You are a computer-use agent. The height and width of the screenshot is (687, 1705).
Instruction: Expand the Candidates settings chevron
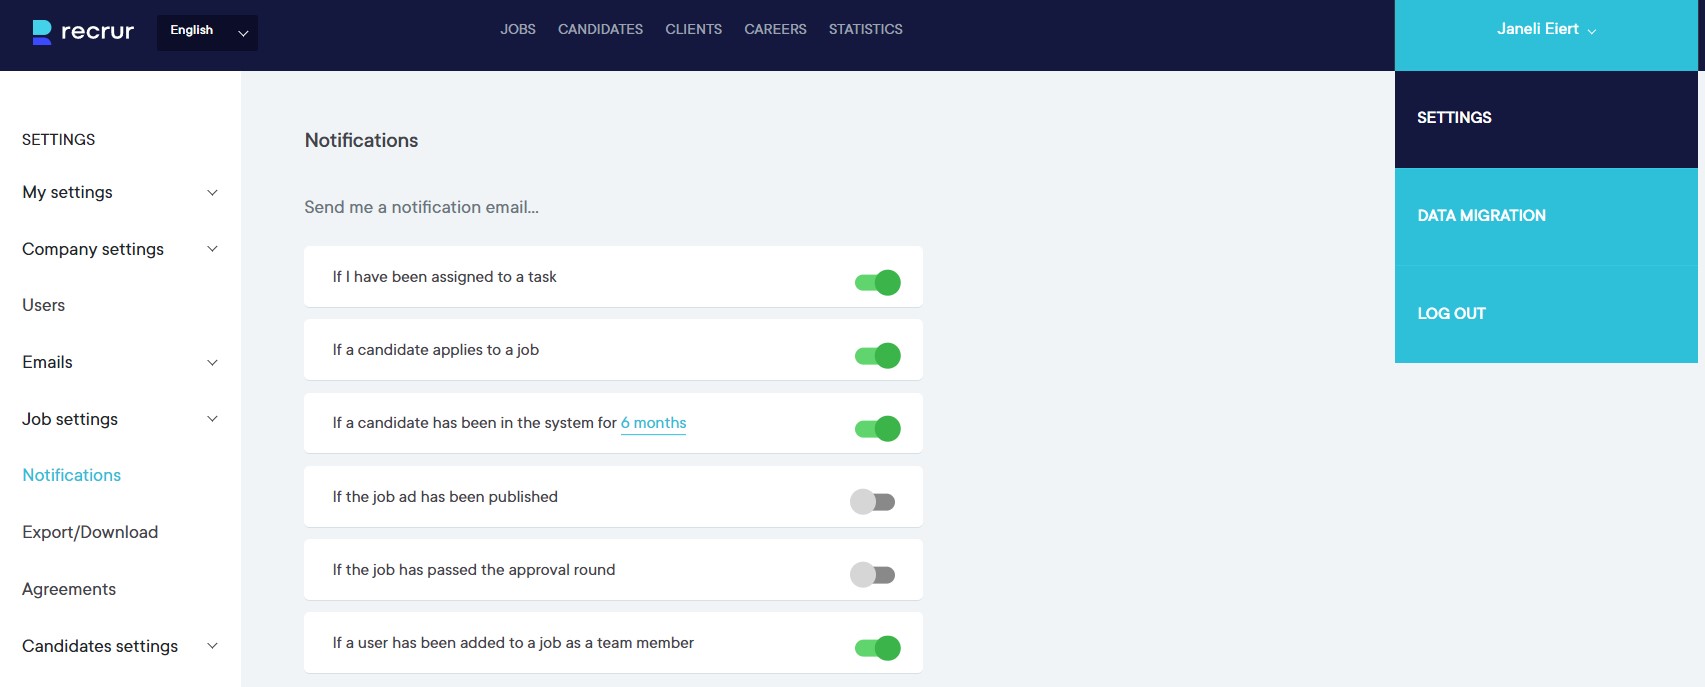coord(212,646)
